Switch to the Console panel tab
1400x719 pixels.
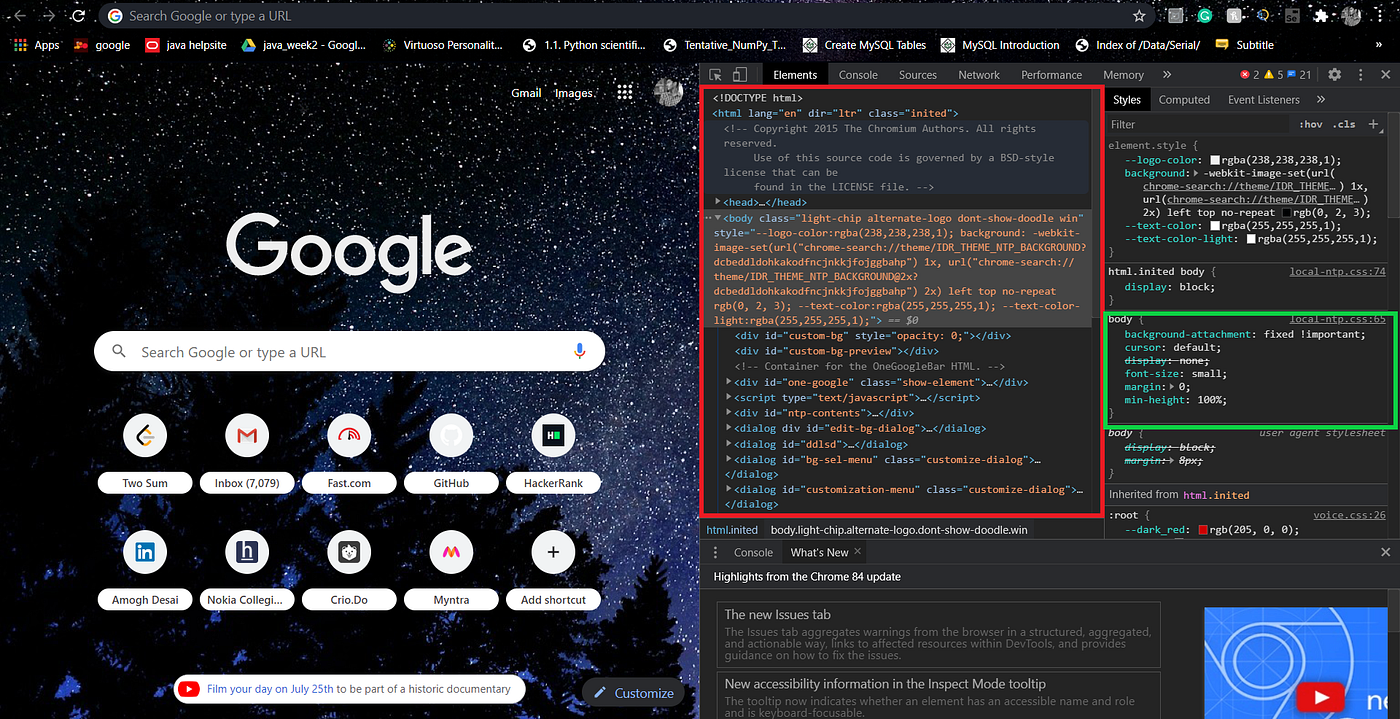858,75
